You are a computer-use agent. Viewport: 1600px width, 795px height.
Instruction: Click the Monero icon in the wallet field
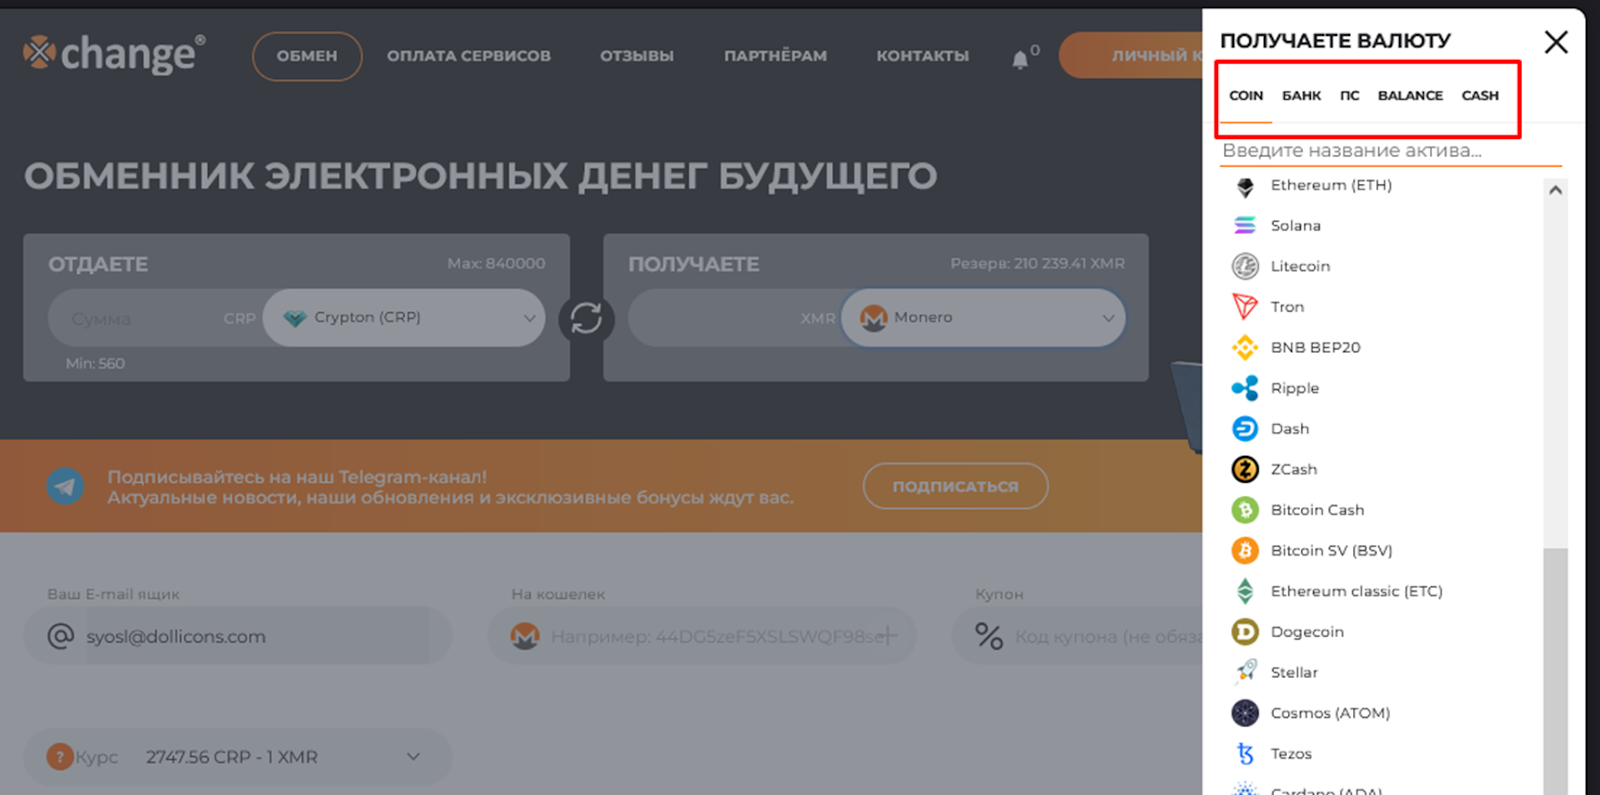(525, 636)
